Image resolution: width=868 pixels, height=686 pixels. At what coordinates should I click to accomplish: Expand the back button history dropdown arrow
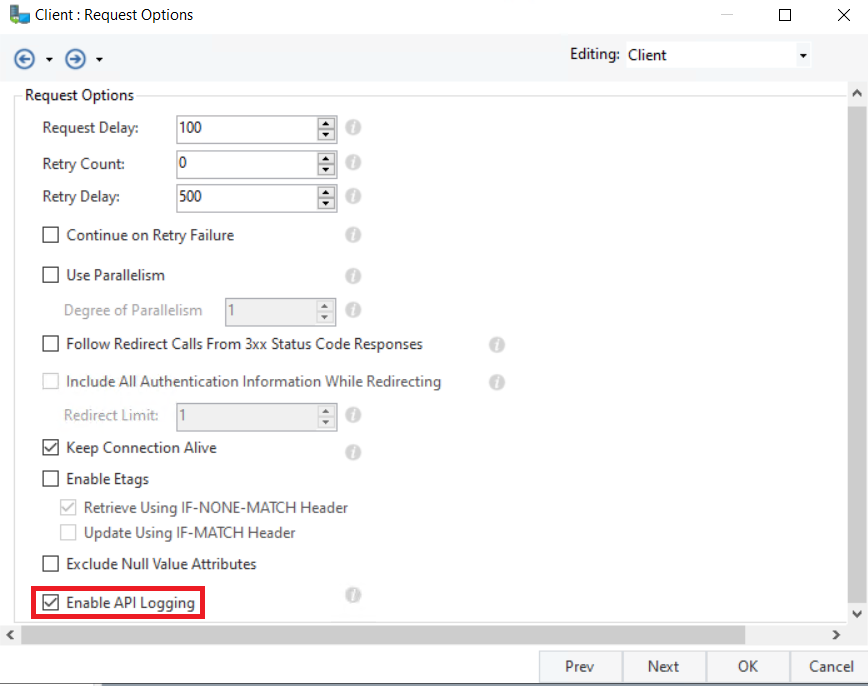pyautogui.click(x=49, y=61)
